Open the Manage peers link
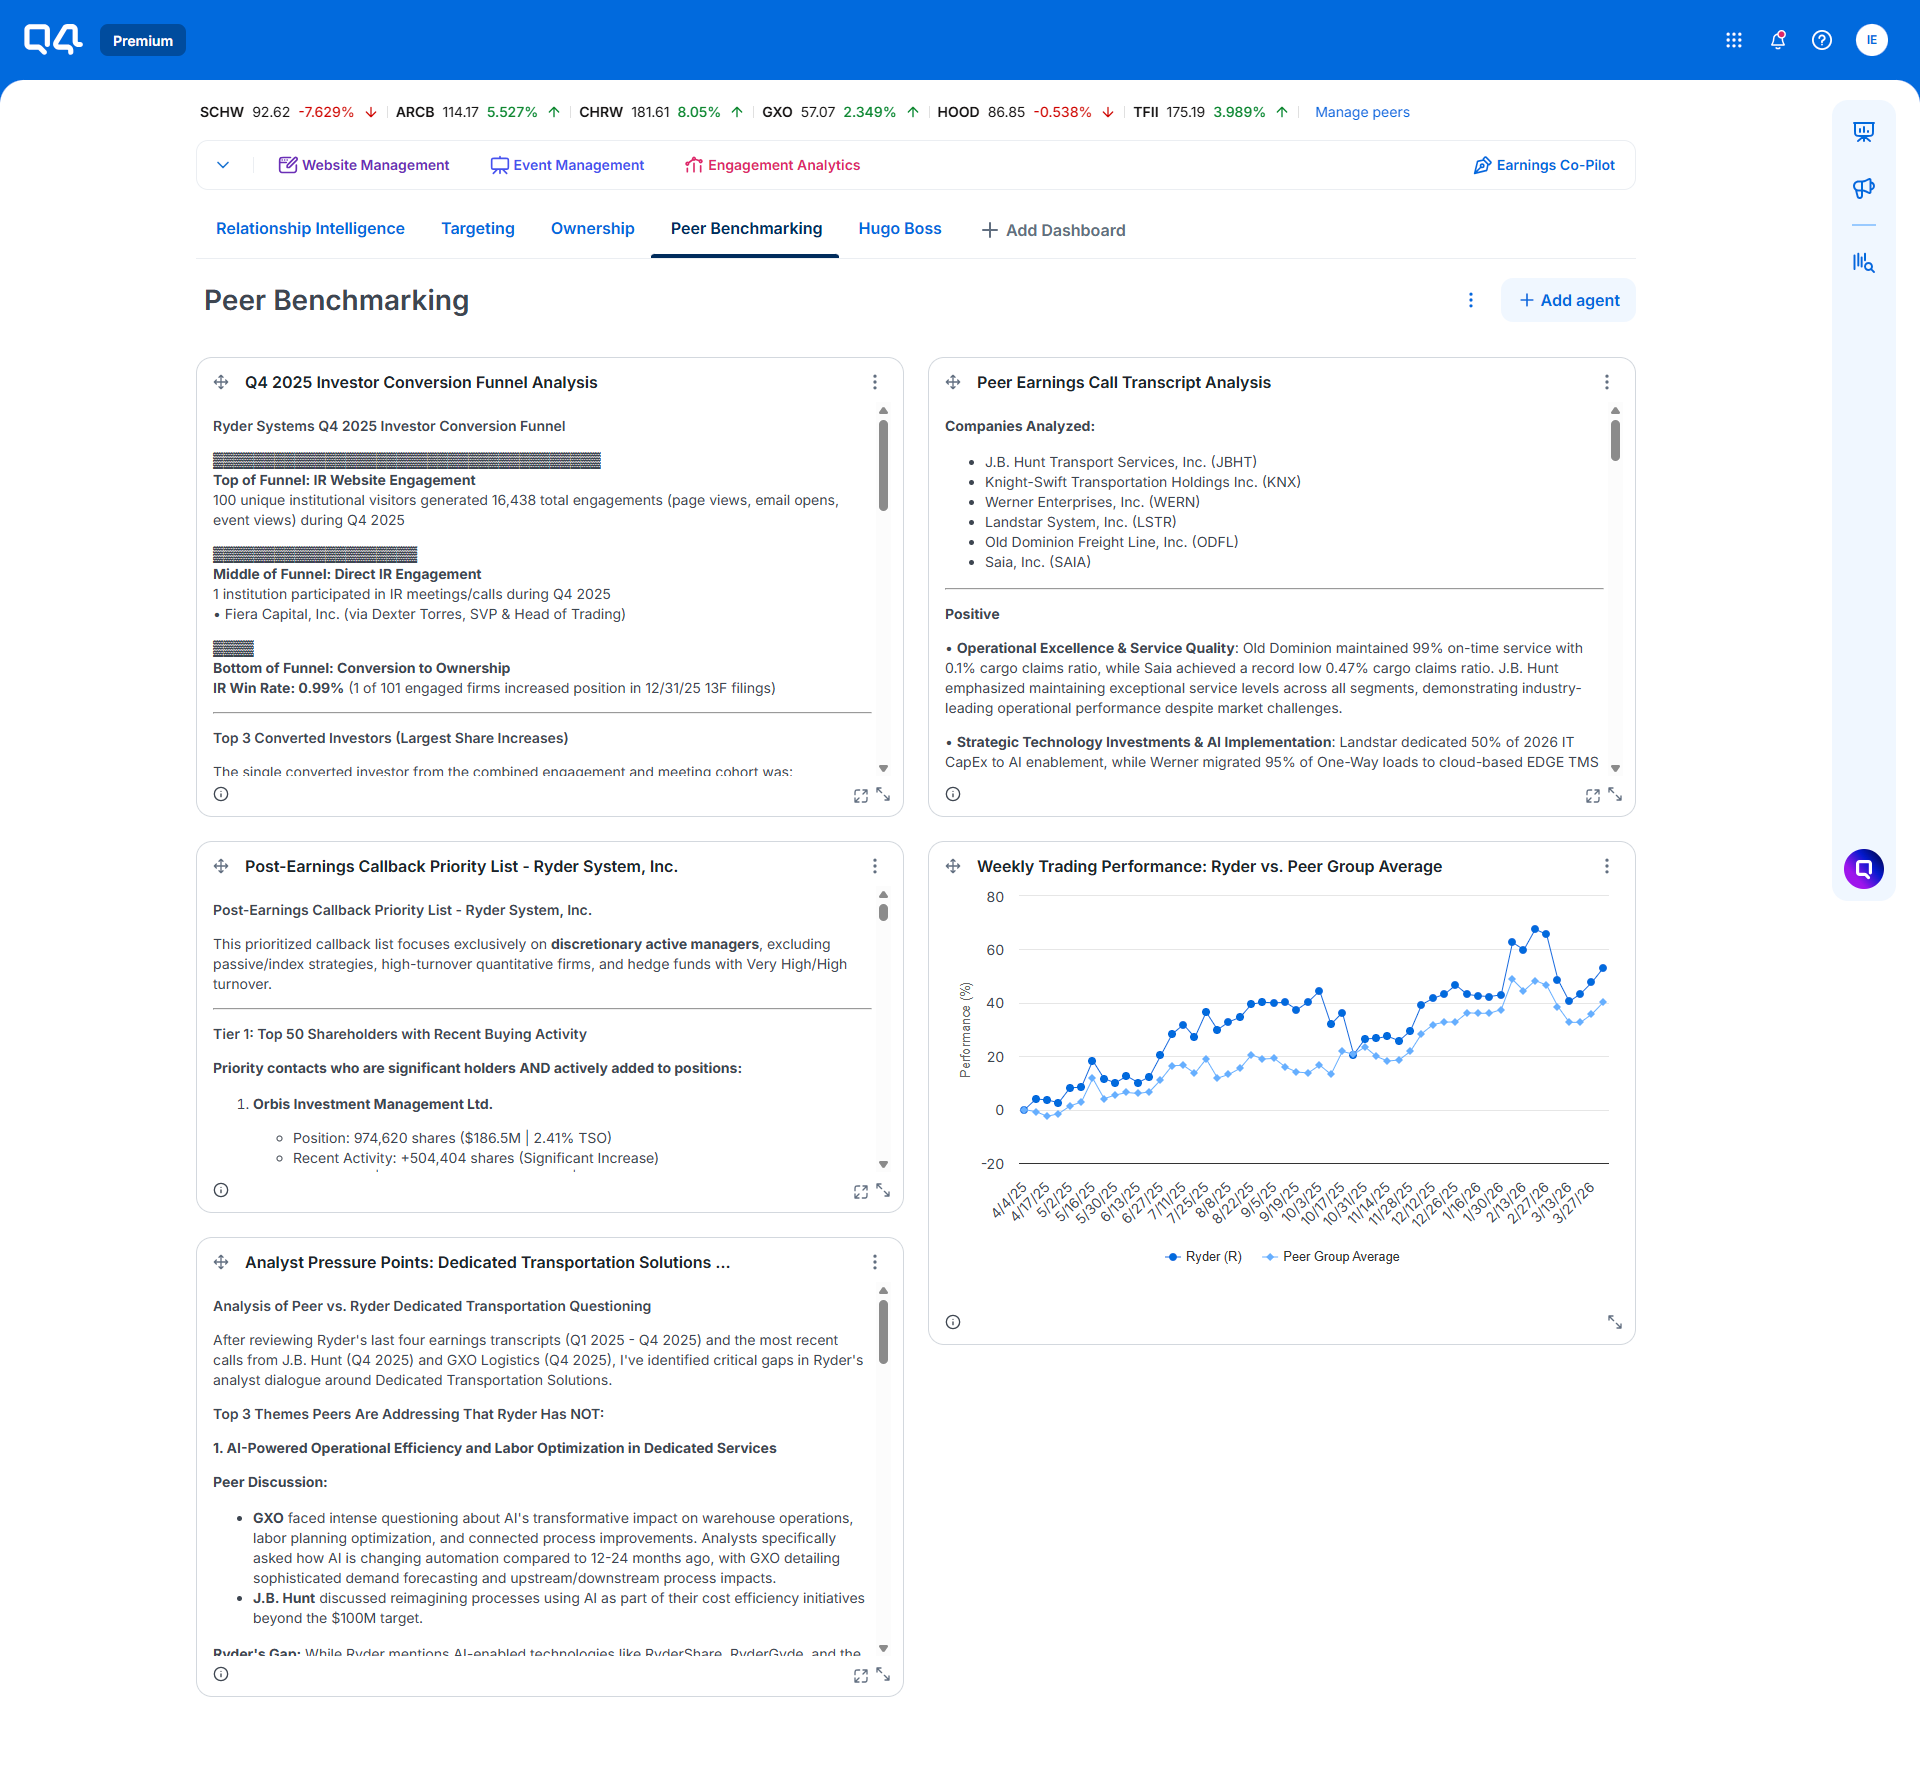This screenshot has width=1920, height=1777. point(1362,112)
